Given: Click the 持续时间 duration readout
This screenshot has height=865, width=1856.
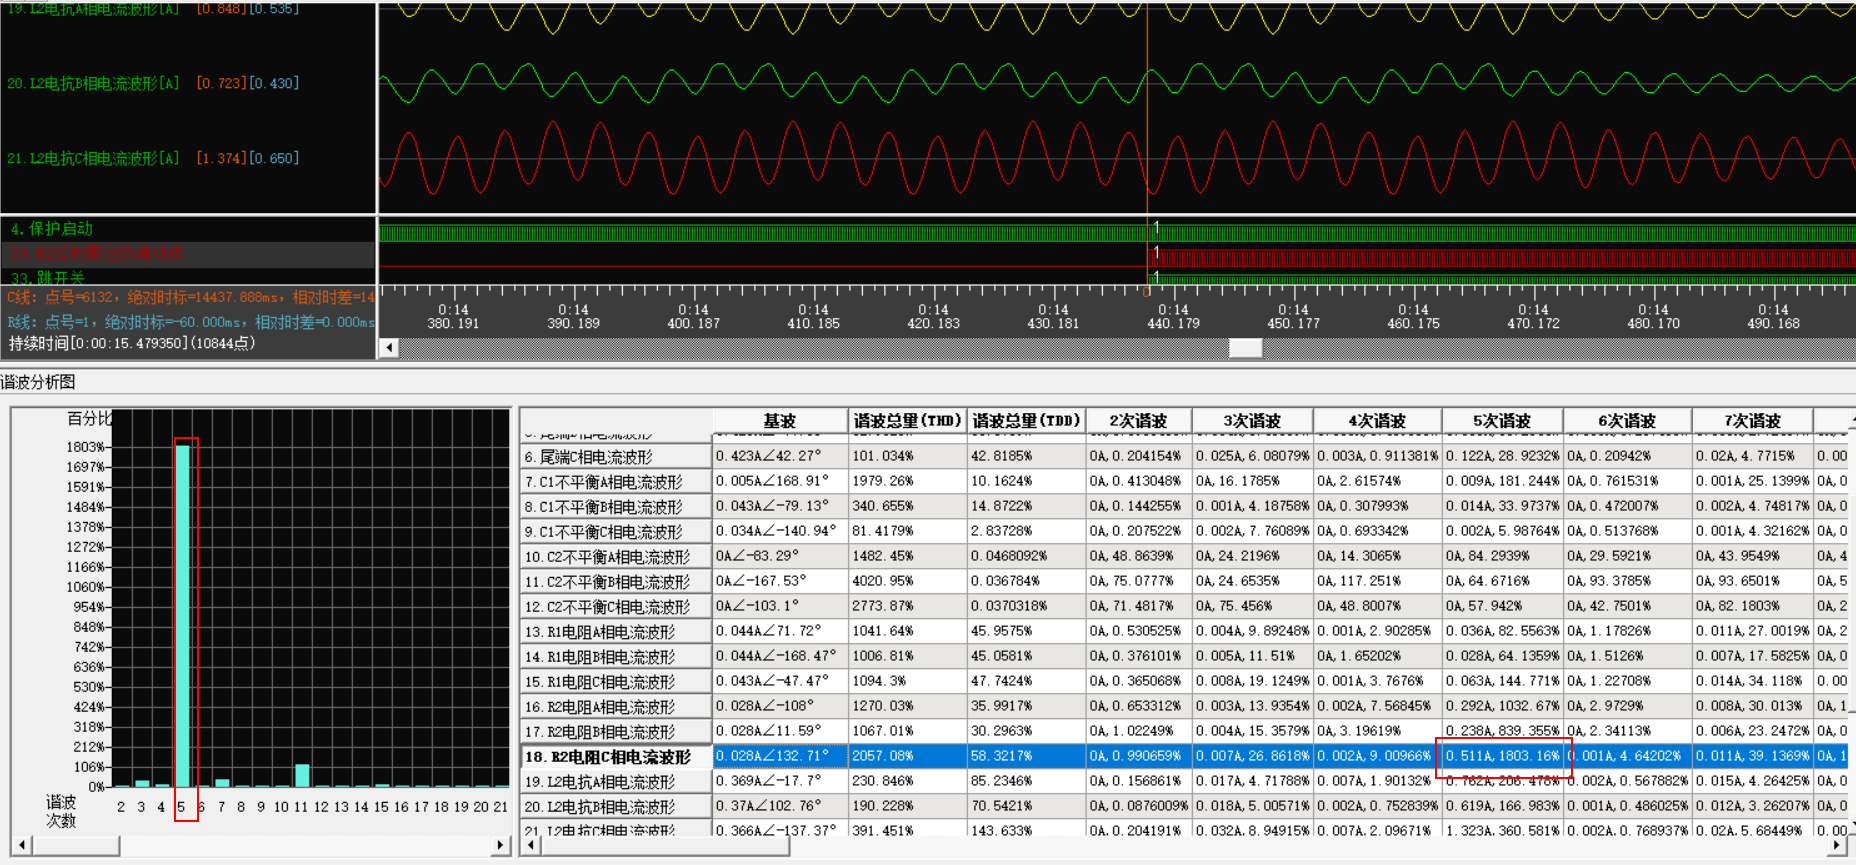Looking at the screenshot, I should tap(132, 343).
